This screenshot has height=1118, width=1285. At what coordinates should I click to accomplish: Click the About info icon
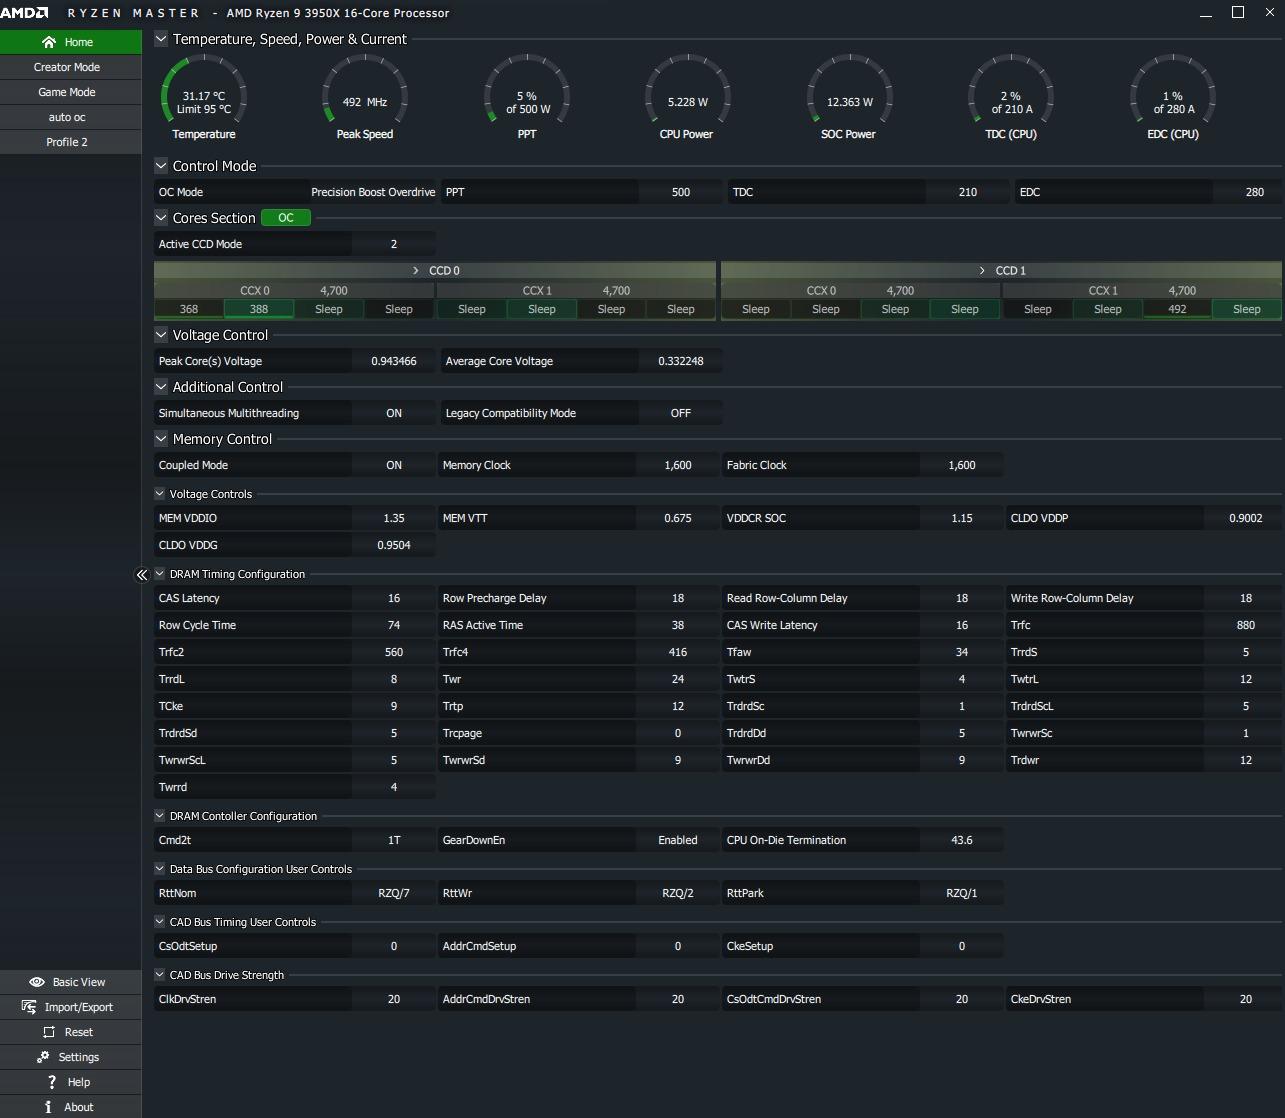(48, 1107)
